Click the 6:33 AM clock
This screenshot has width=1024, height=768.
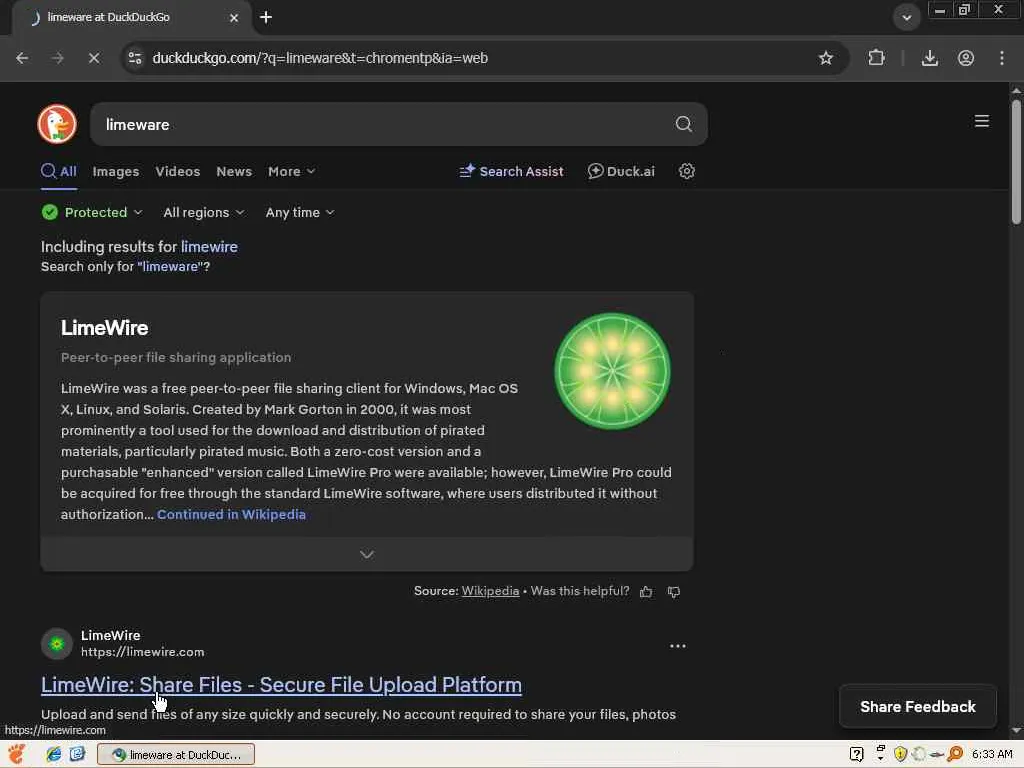[992, 754]
